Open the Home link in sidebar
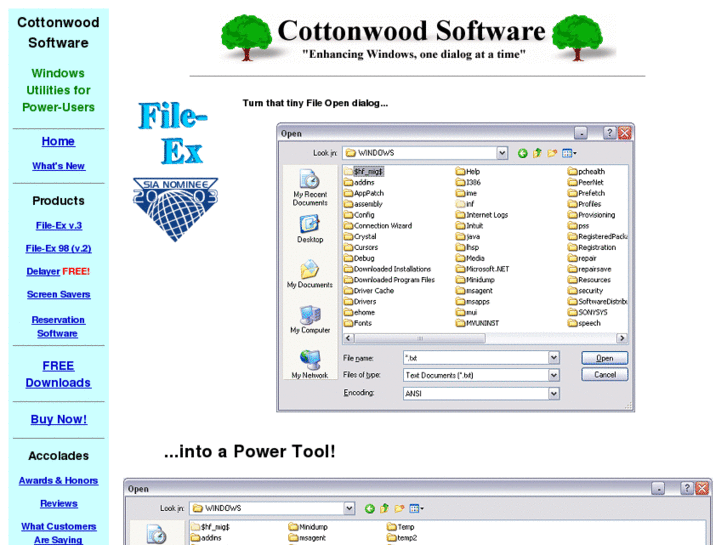This screenshot has height=545, width=727. 58,141
